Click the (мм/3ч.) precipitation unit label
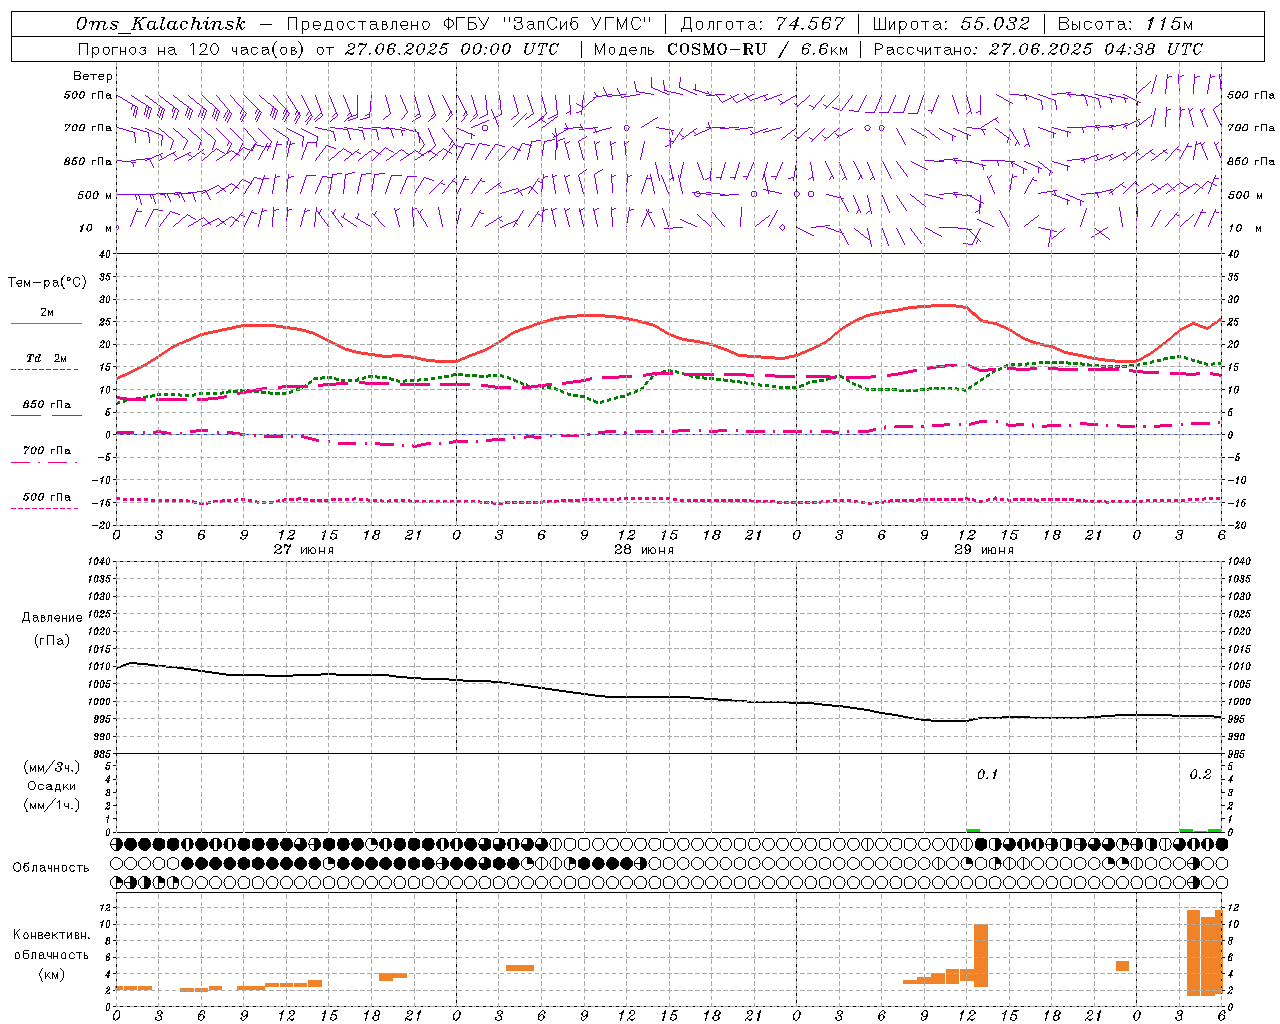This screenshot has height=1024, width=1280. coord(52,767)
